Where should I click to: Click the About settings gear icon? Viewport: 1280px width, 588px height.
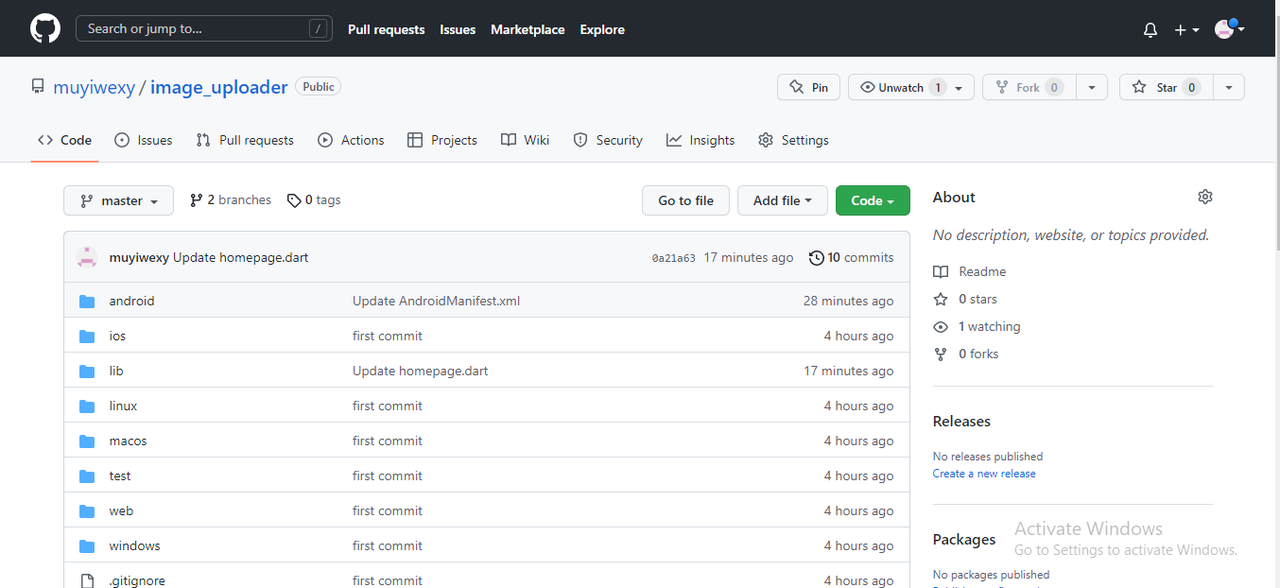tap(1205, 197)
